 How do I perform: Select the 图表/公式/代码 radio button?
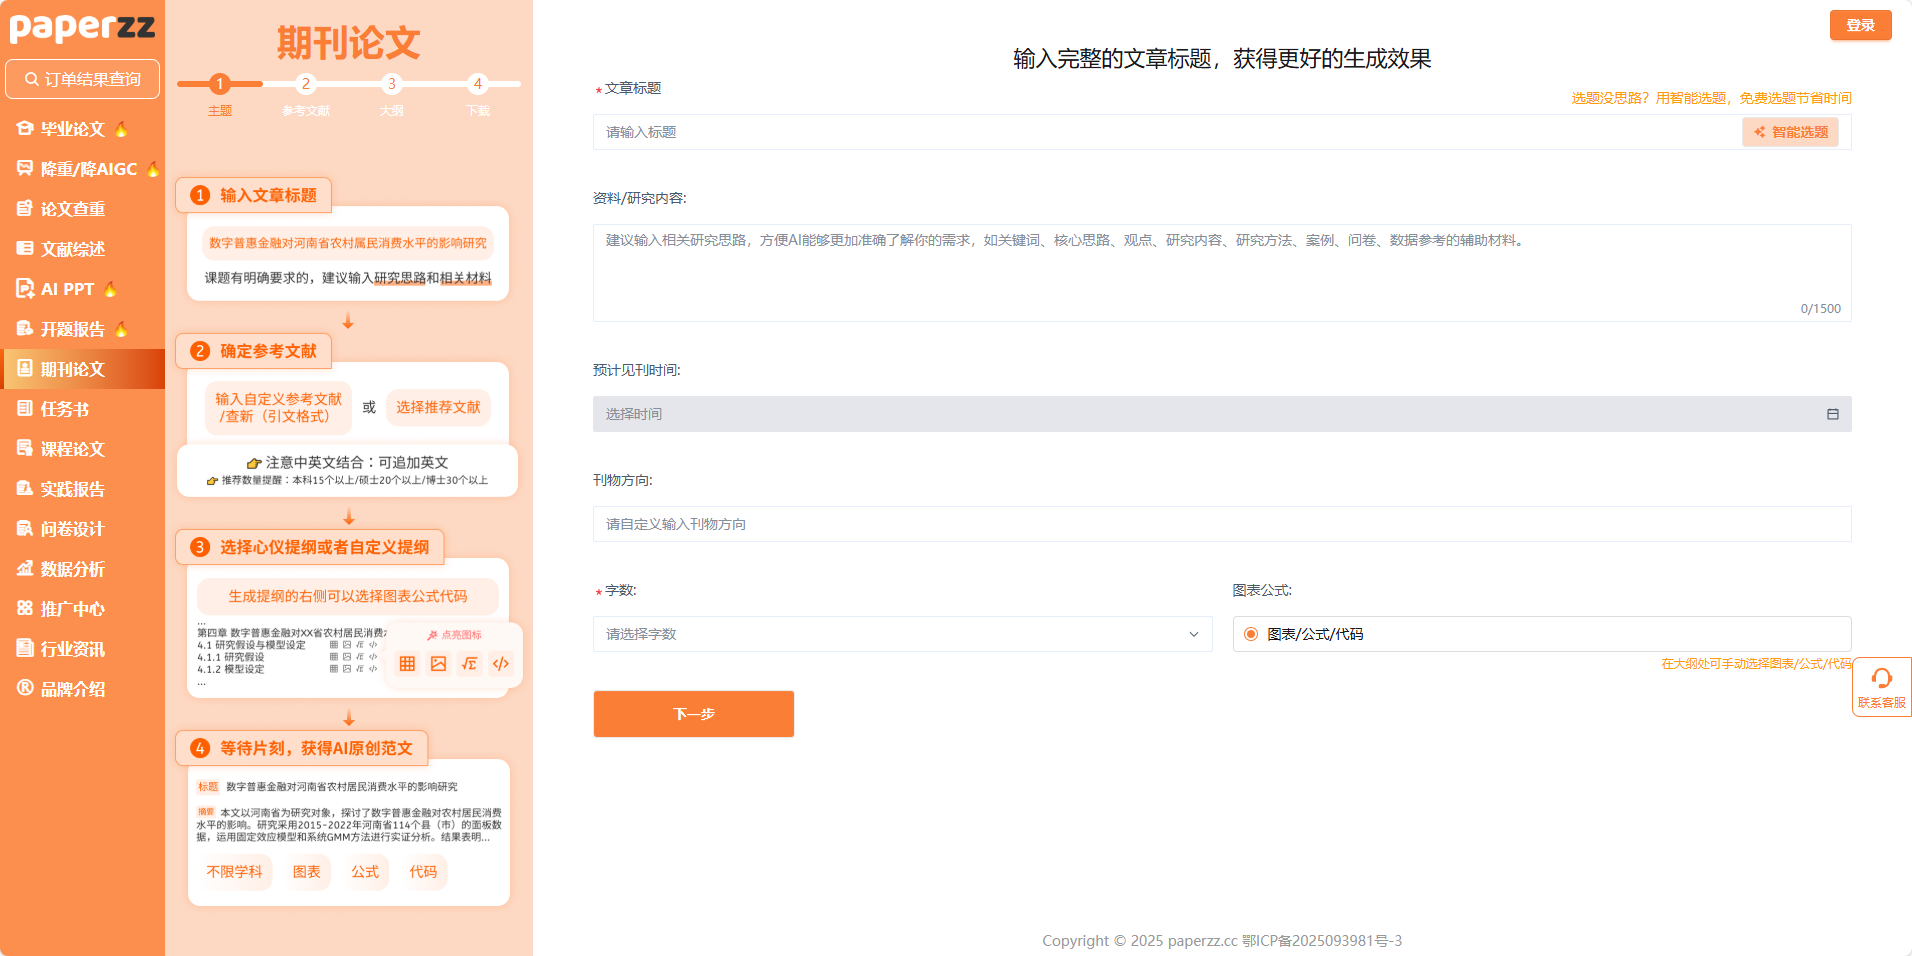[1251, 634]
